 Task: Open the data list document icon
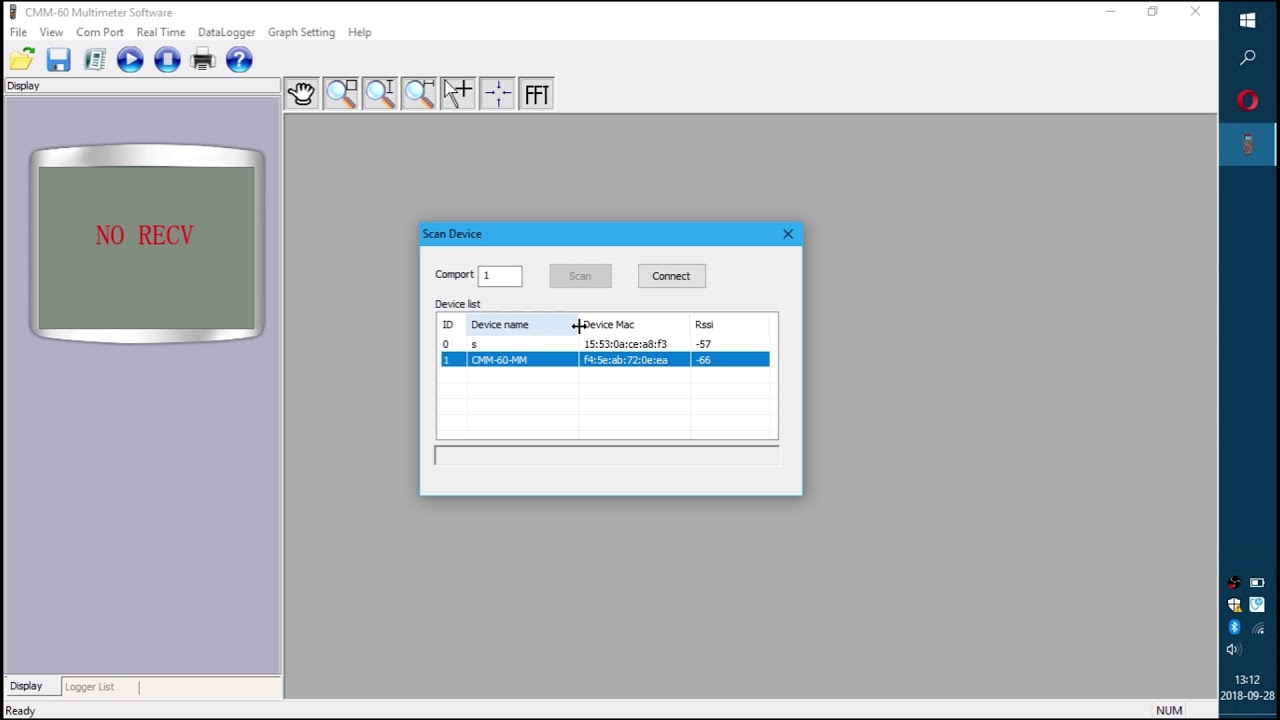click(95, 60)
